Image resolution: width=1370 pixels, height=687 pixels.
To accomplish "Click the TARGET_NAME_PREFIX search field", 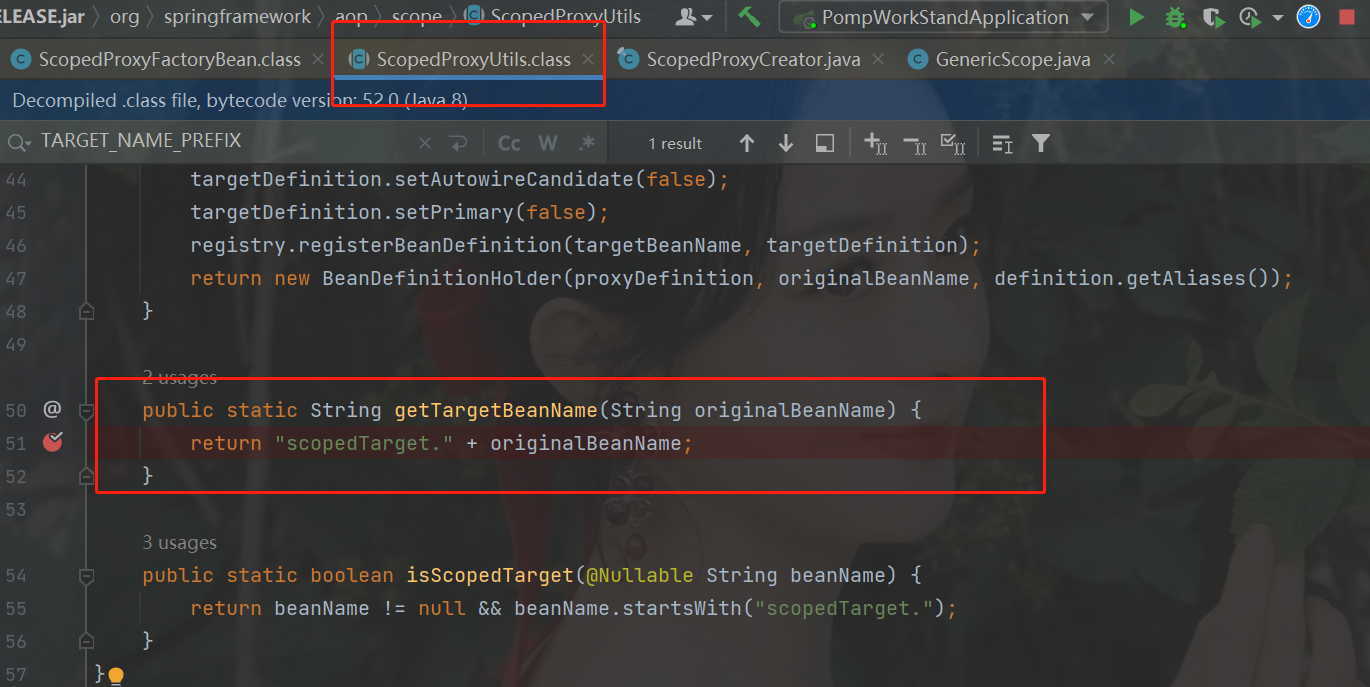I will (x=220, y=142).
